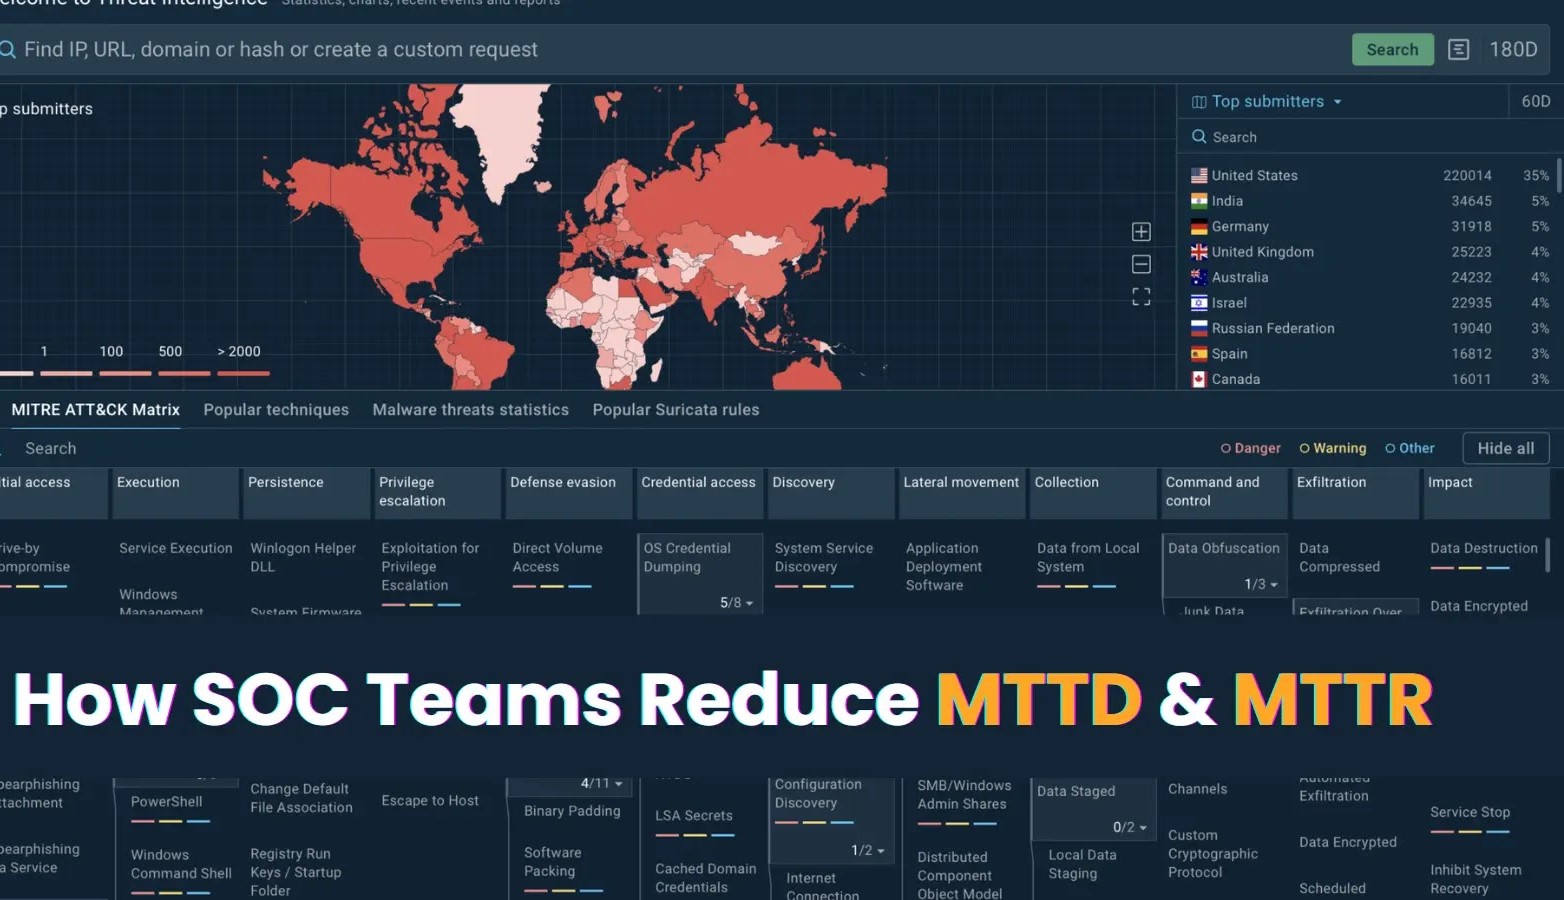Open the Top submitters dropdown
1564x900 pixels.
click(x=1277, y=101)
